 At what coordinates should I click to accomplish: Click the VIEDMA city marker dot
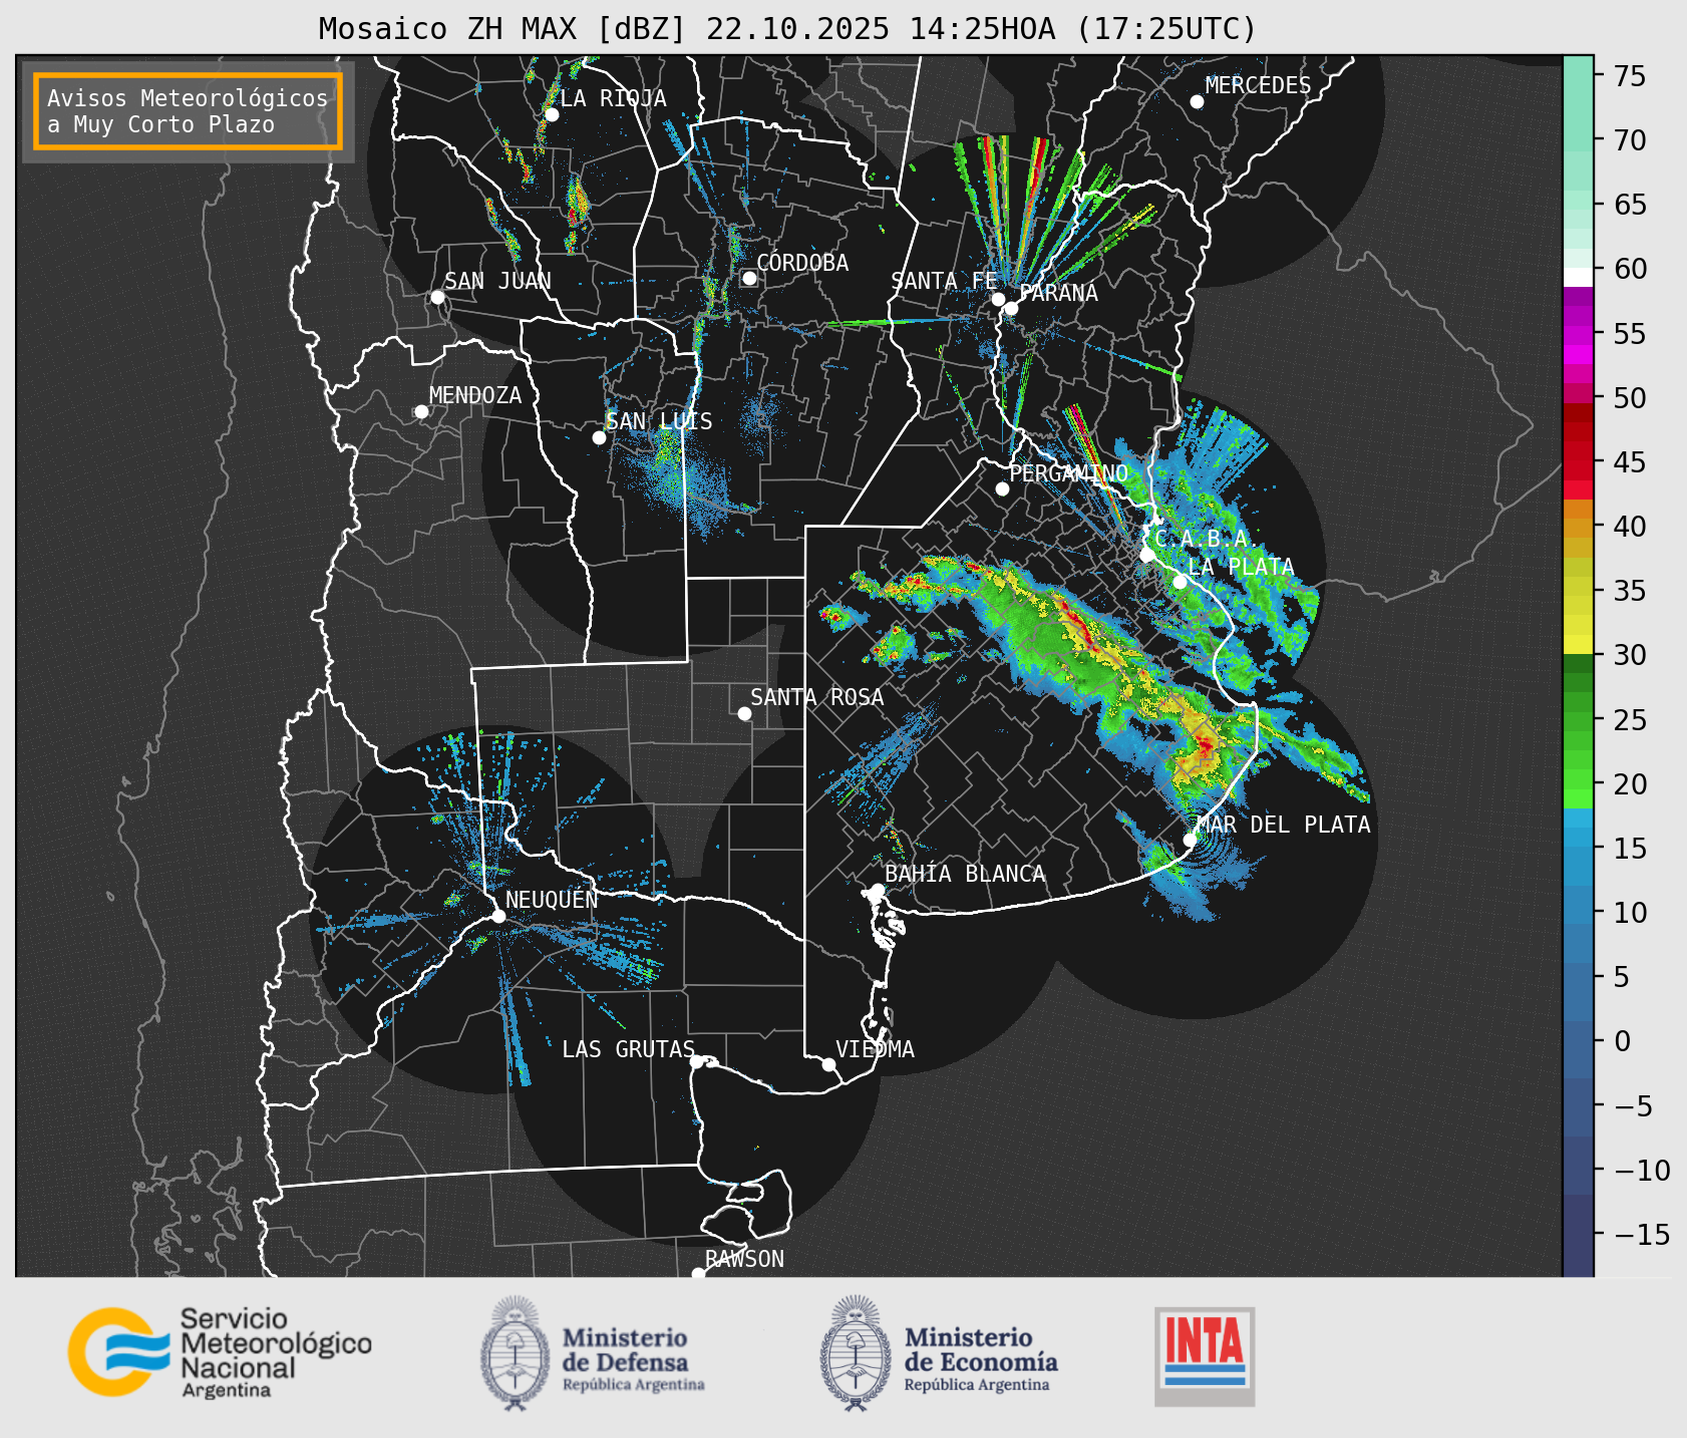829,1065
